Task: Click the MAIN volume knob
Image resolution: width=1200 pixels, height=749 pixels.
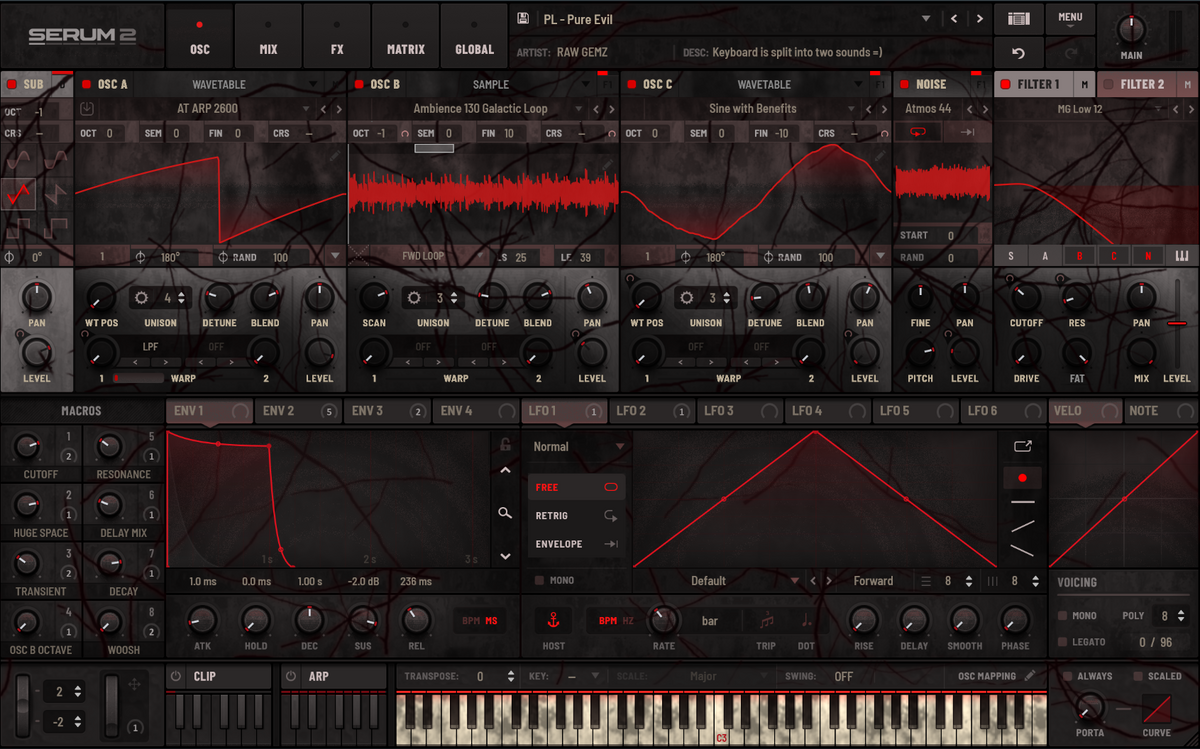Action: tap(1132, 28)
